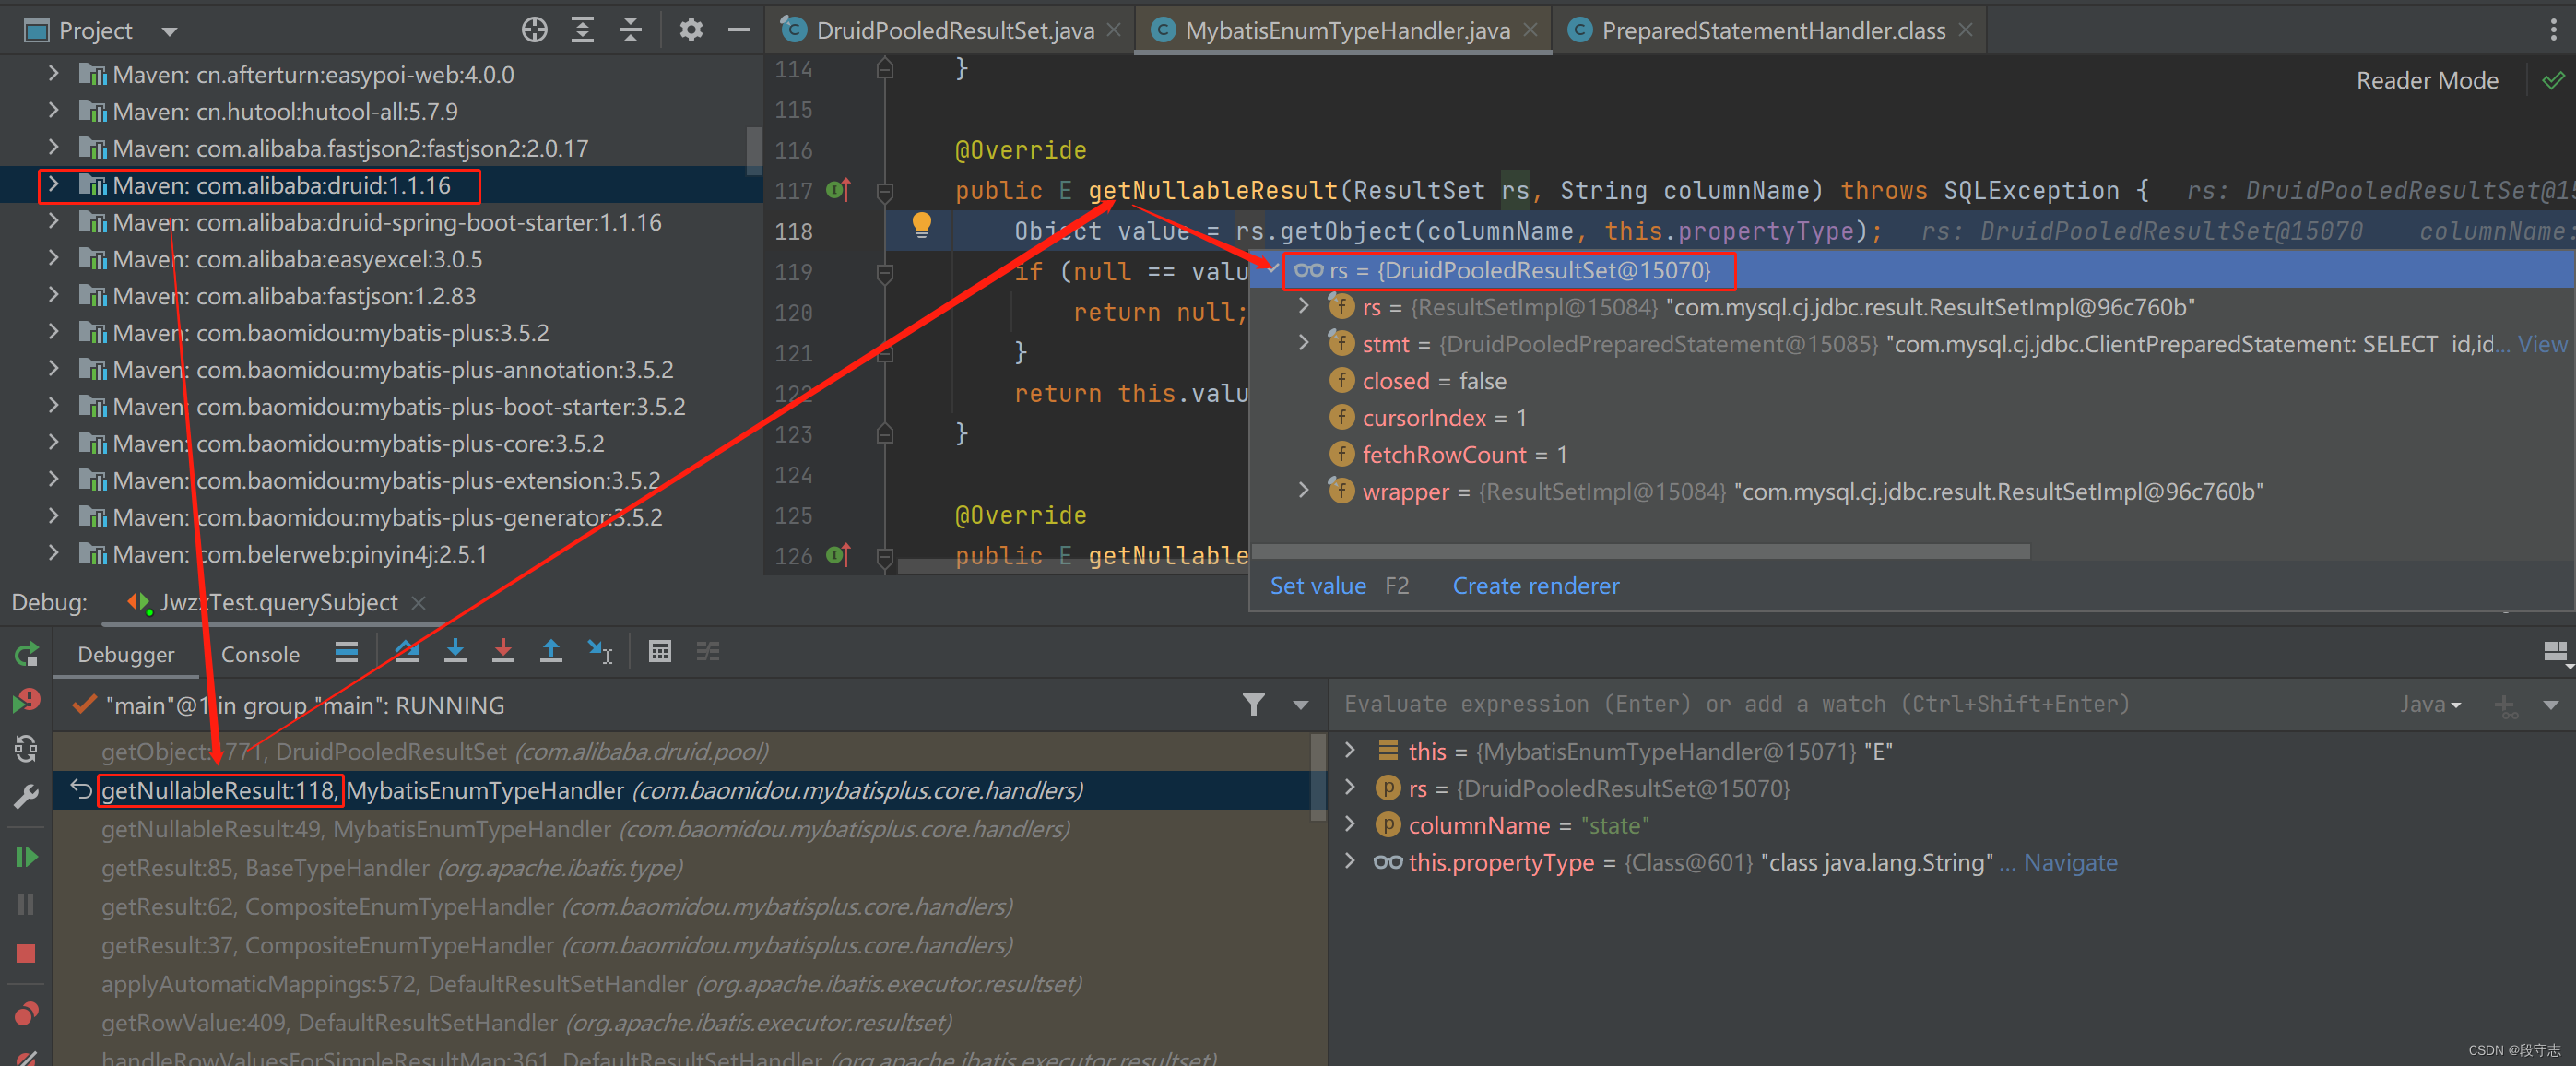
Task: Click the Rerun JwzxTest debug icon
Action: tap(26, 654)
